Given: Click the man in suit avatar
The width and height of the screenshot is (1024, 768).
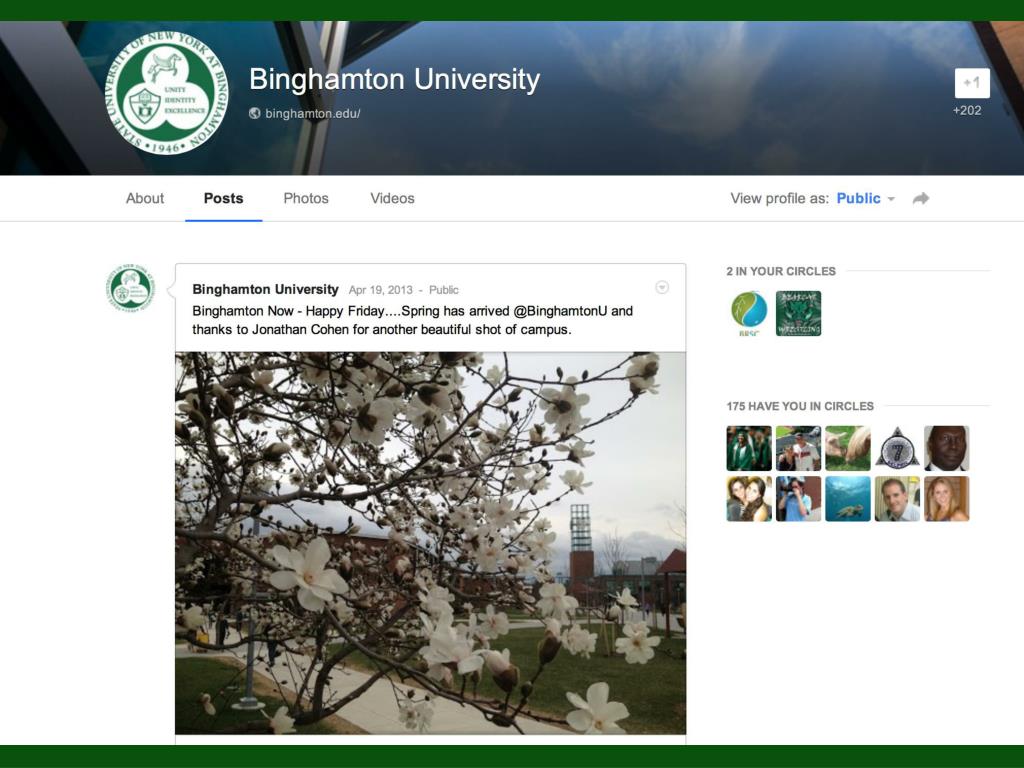Looking at the screenshot, I should [x=946, y=448].
